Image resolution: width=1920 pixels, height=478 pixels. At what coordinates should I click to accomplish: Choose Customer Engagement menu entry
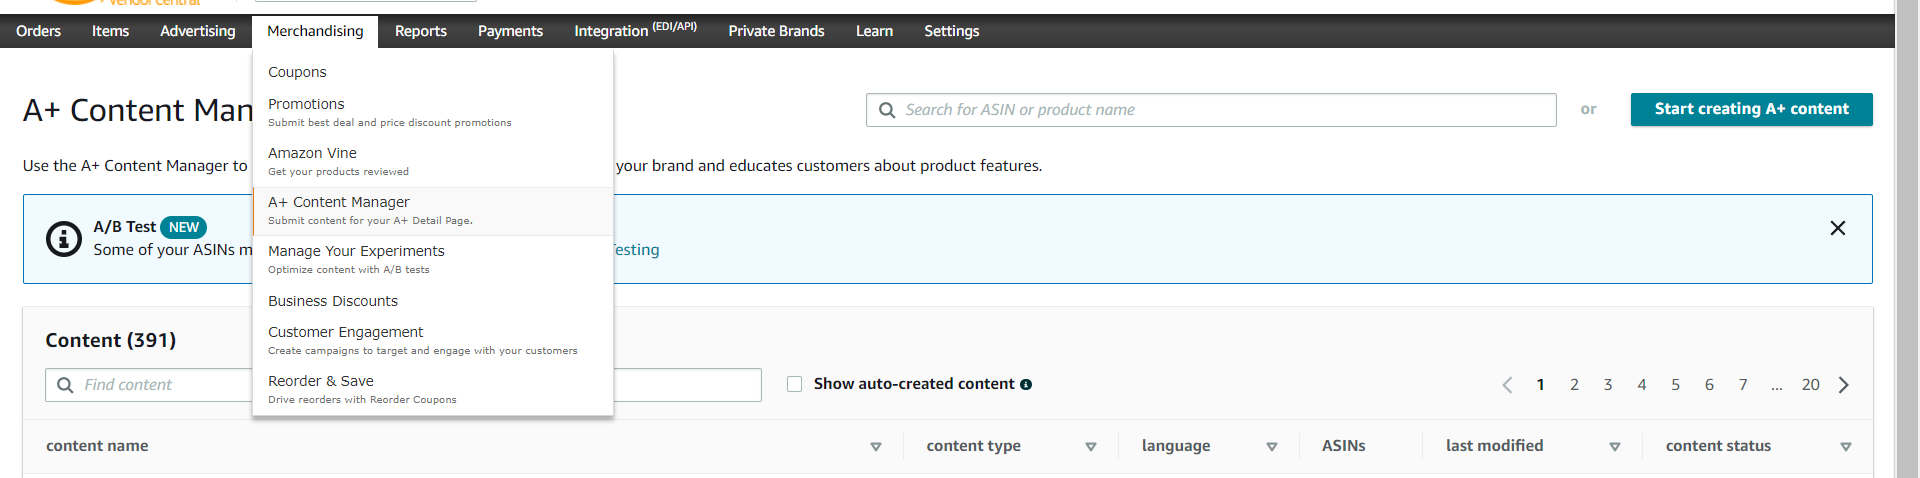coord(433,341)
